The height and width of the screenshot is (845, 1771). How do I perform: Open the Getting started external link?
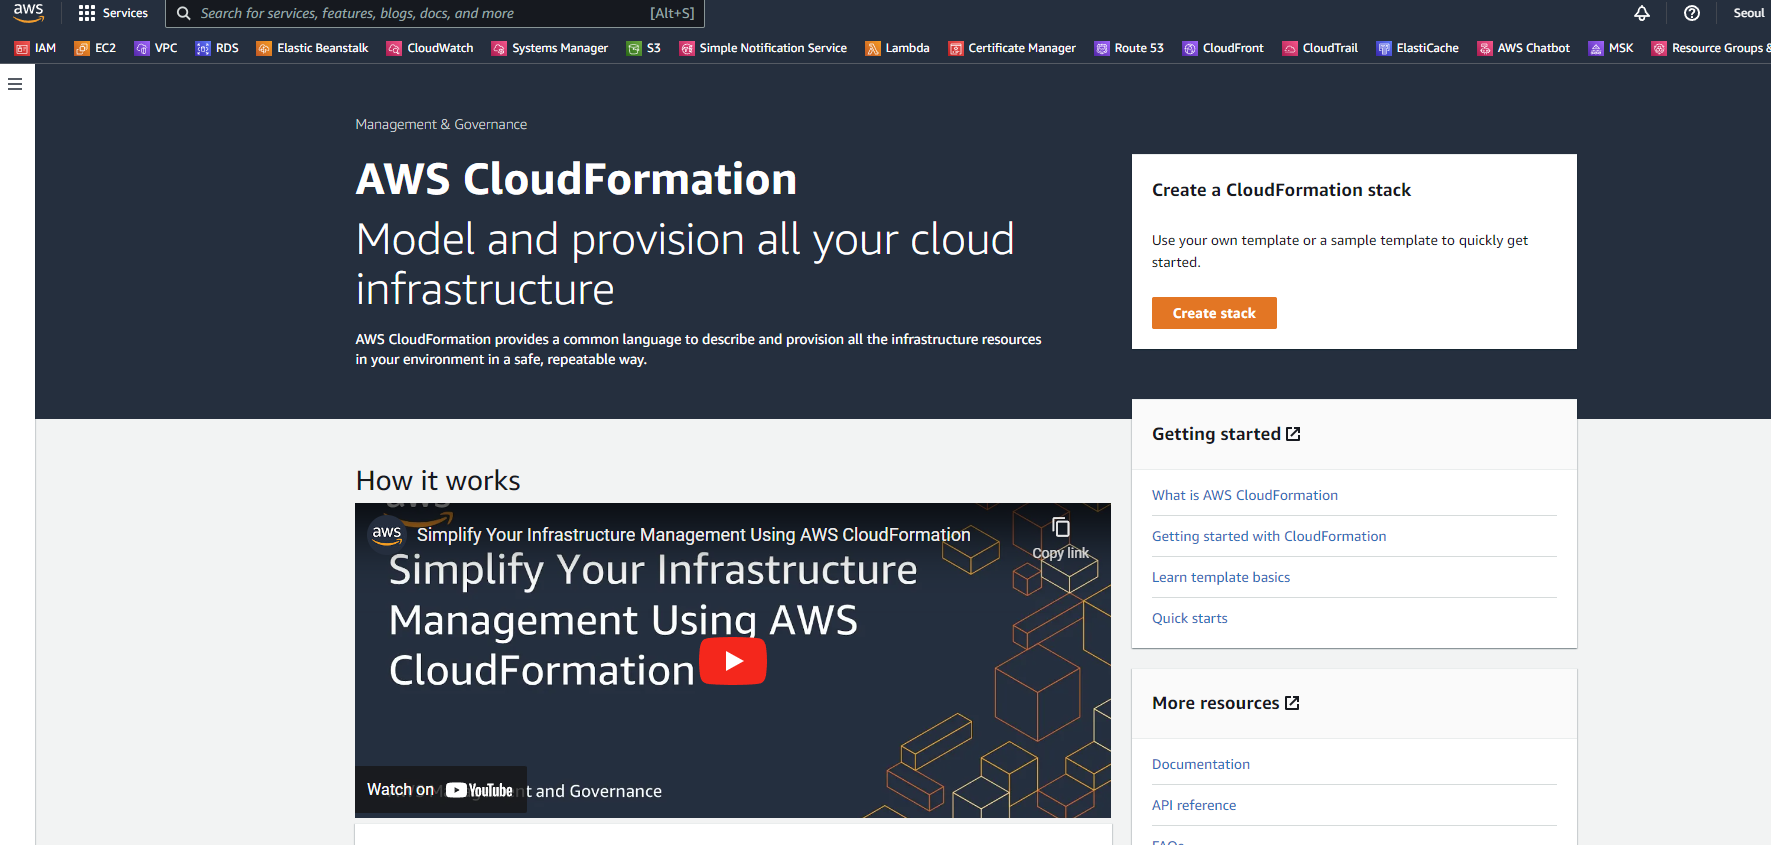coord(1226,434)
